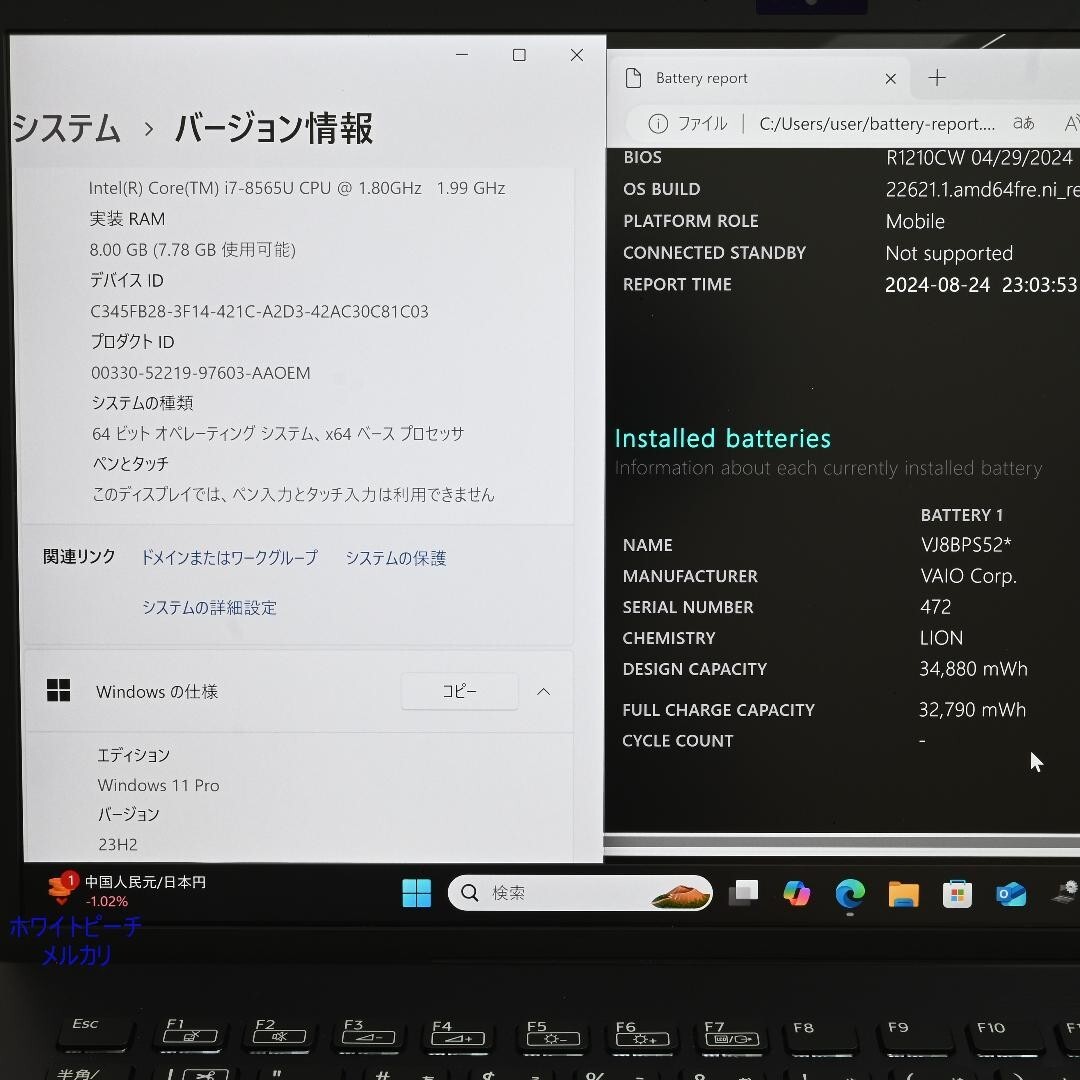Select the Battery report tab
Image resolution: width=1080 pixels, height=1080 pixels.
click(x=759, y=78)
